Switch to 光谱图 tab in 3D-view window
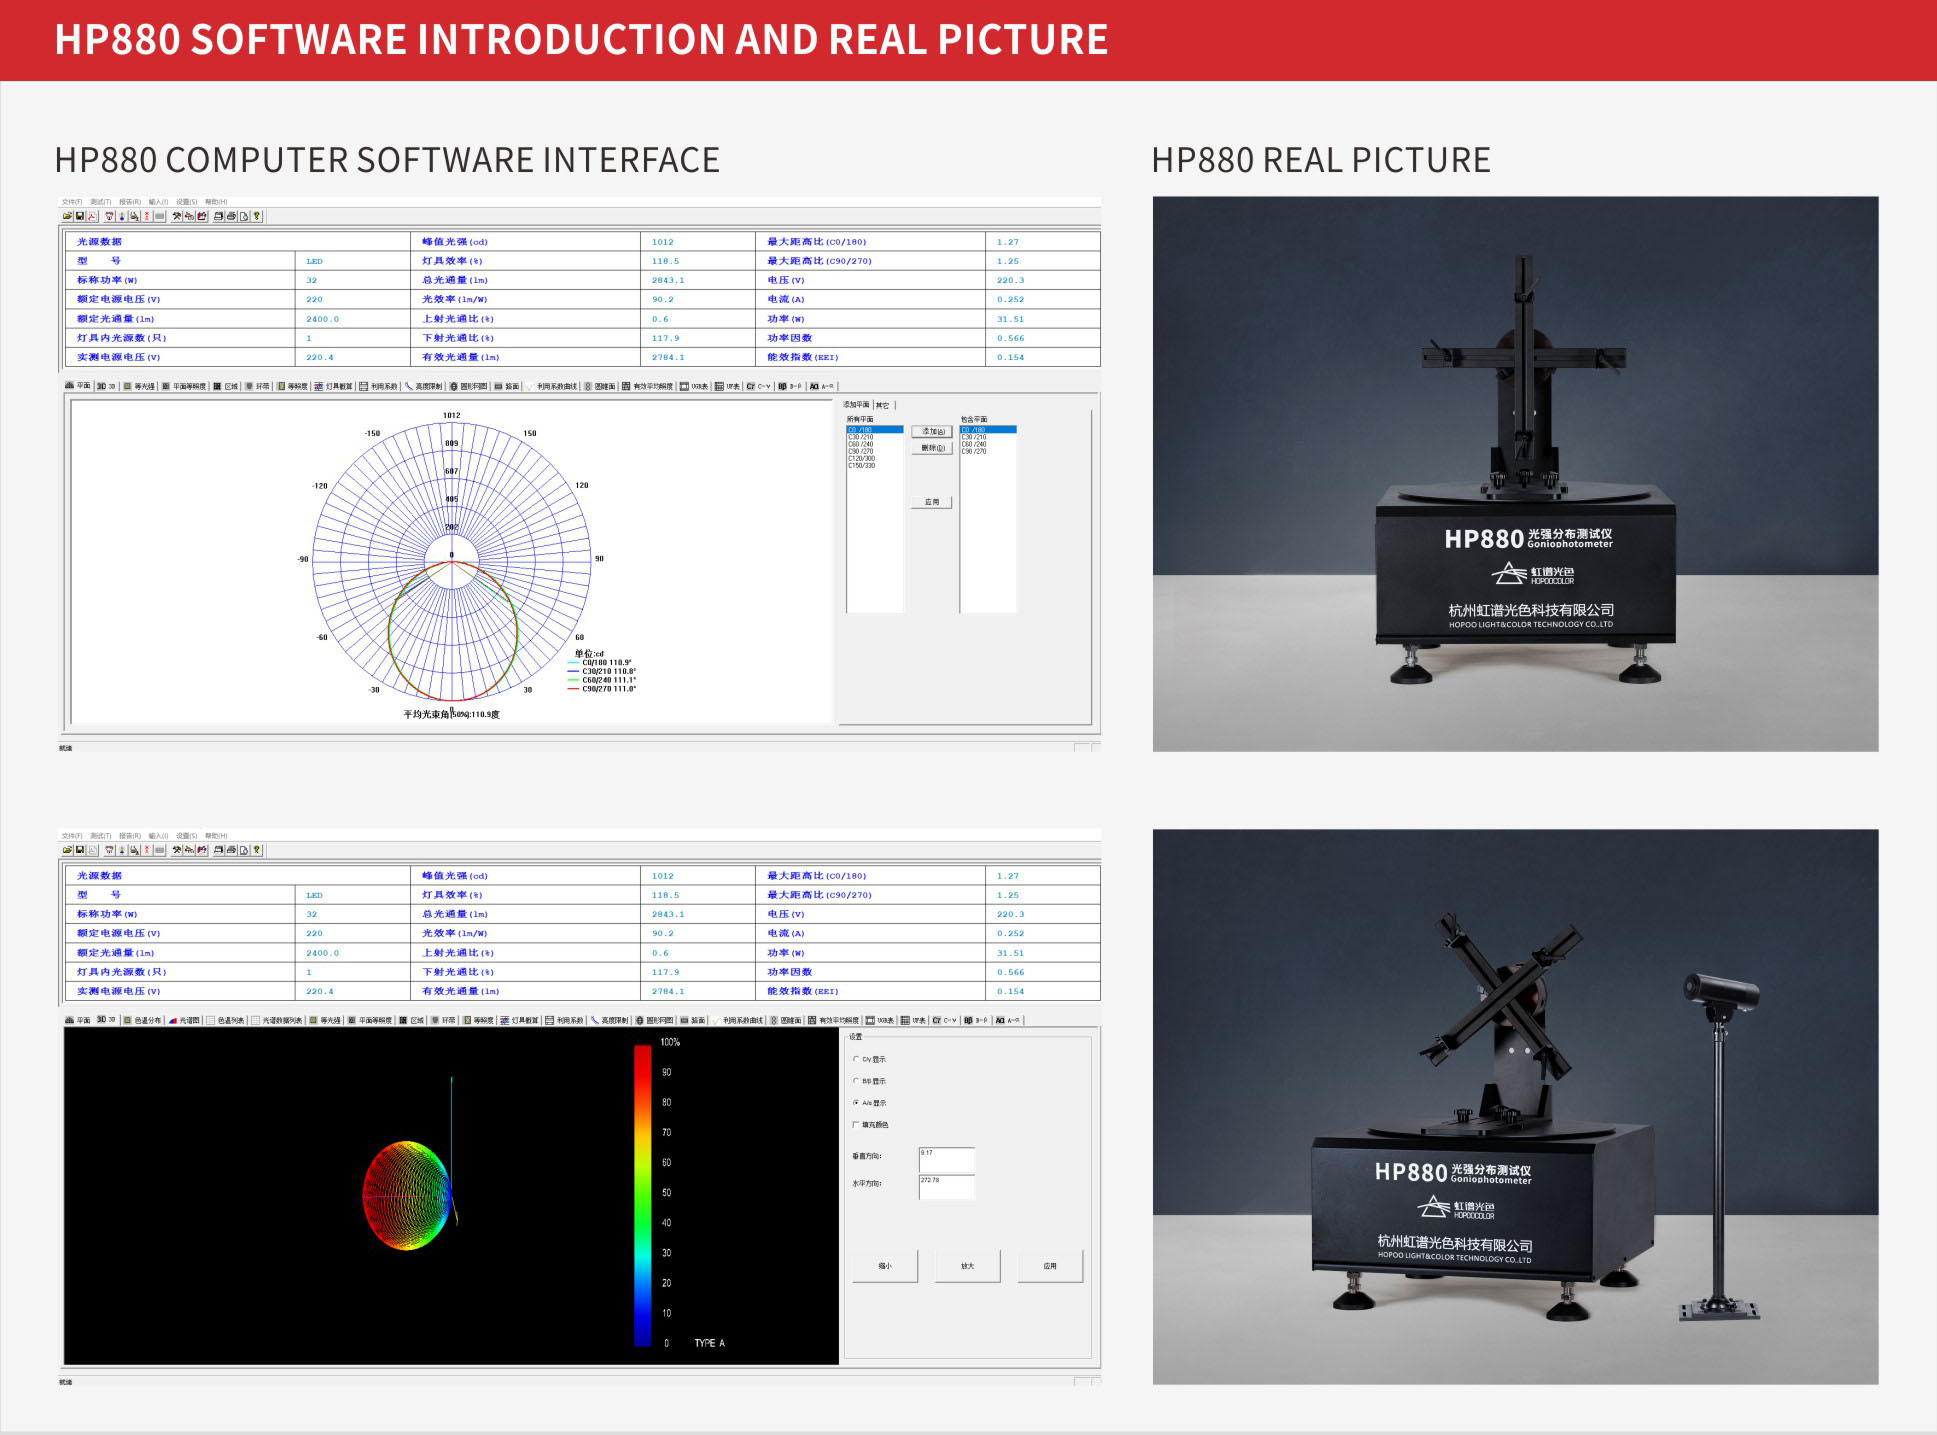The height and width of the screenshot is (1435, 1937). tap(185, 1020)
